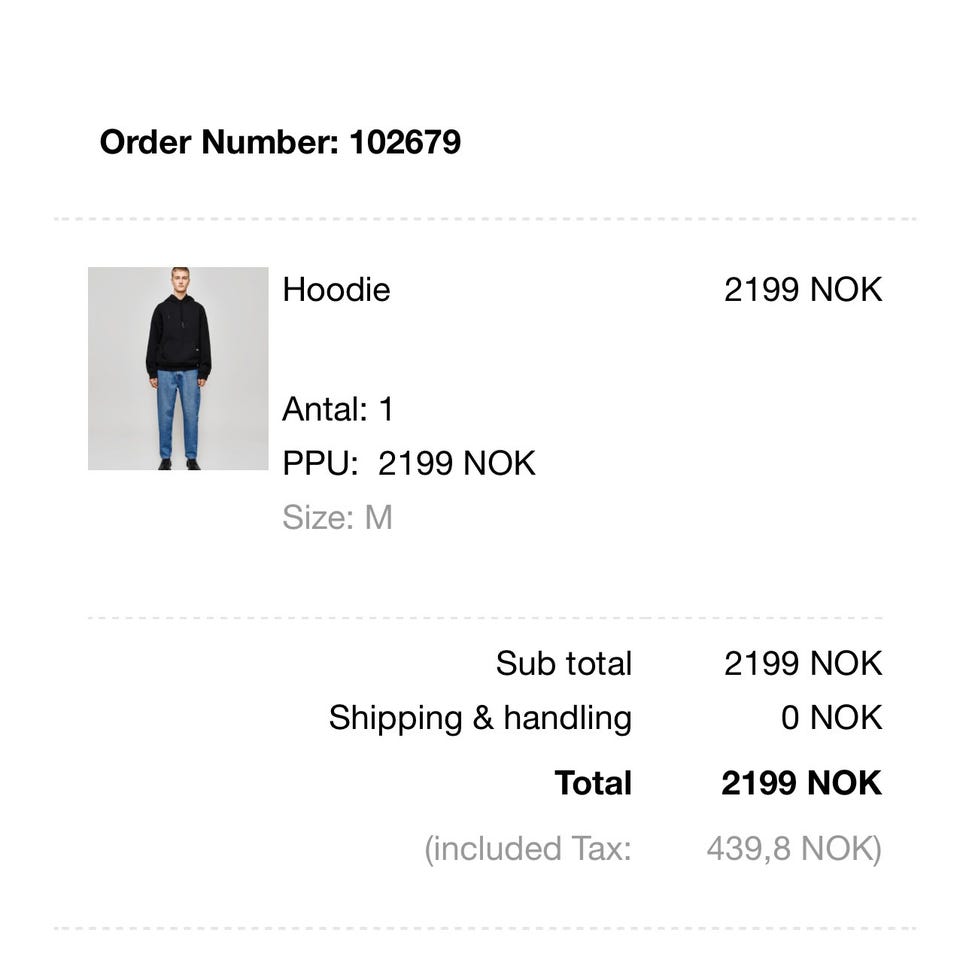Select the PPU value 2199 NOK
Image resolution: width=960 pixels, height=966 pixels.
(x=457, y=463)
